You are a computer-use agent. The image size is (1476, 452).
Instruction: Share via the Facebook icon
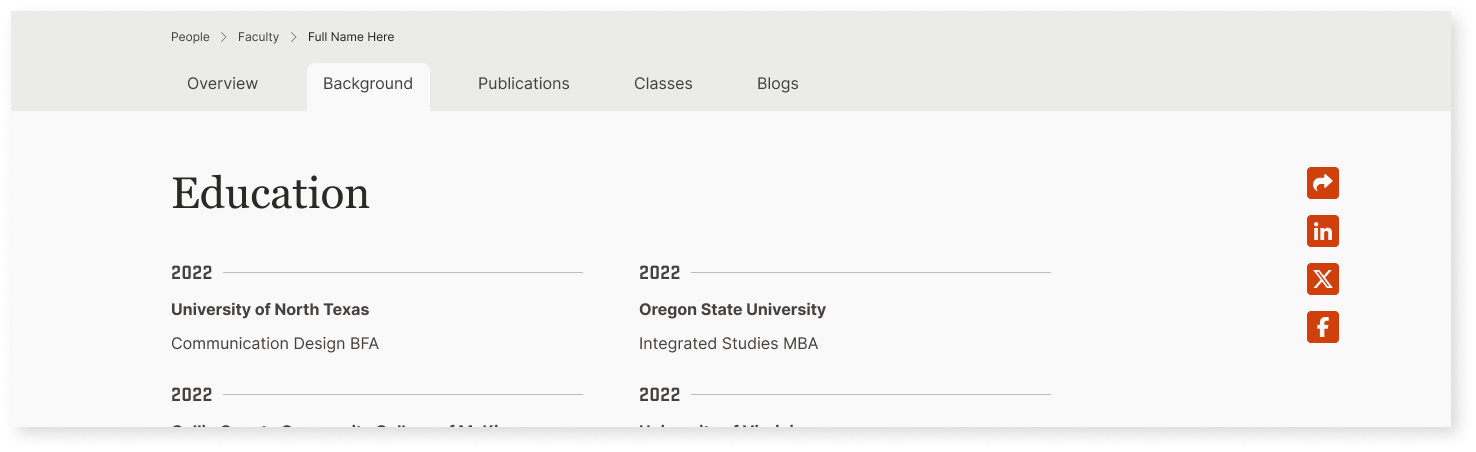point(1322,327)
